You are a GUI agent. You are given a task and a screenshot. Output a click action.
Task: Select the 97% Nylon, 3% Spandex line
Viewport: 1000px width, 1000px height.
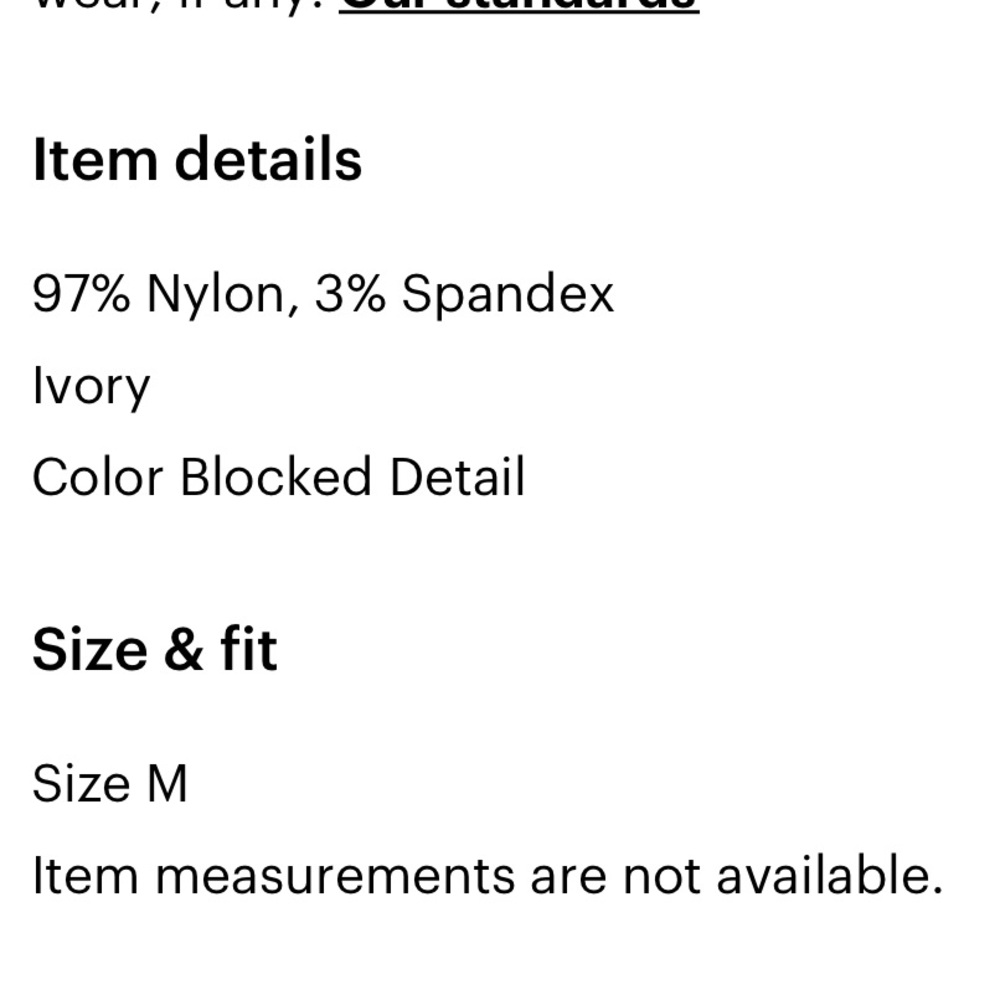point(323,295)
